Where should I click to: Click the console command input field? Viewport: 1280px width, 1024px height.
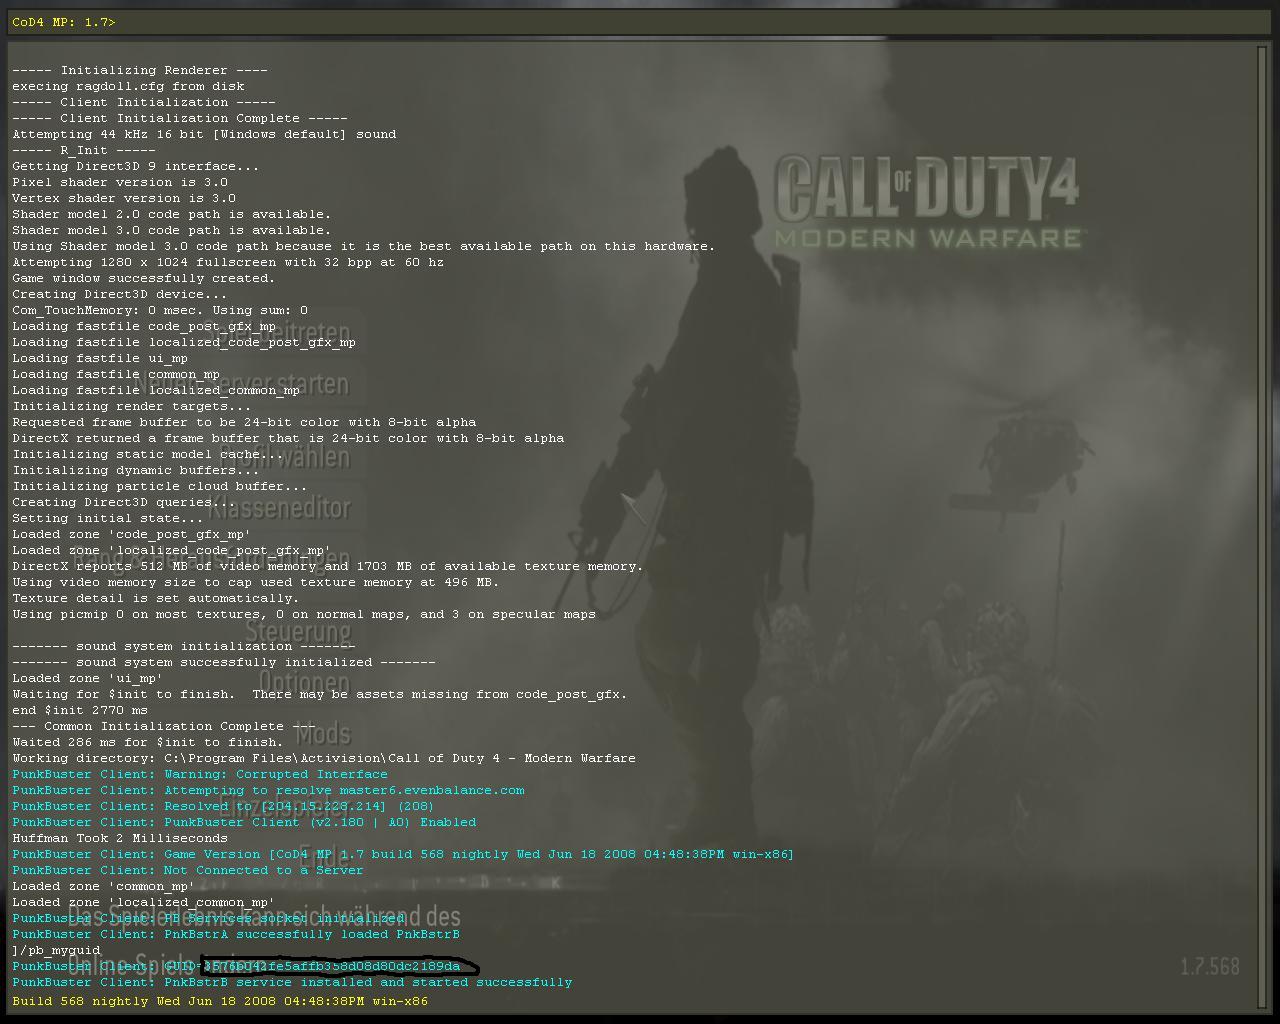tap(640, 22)
